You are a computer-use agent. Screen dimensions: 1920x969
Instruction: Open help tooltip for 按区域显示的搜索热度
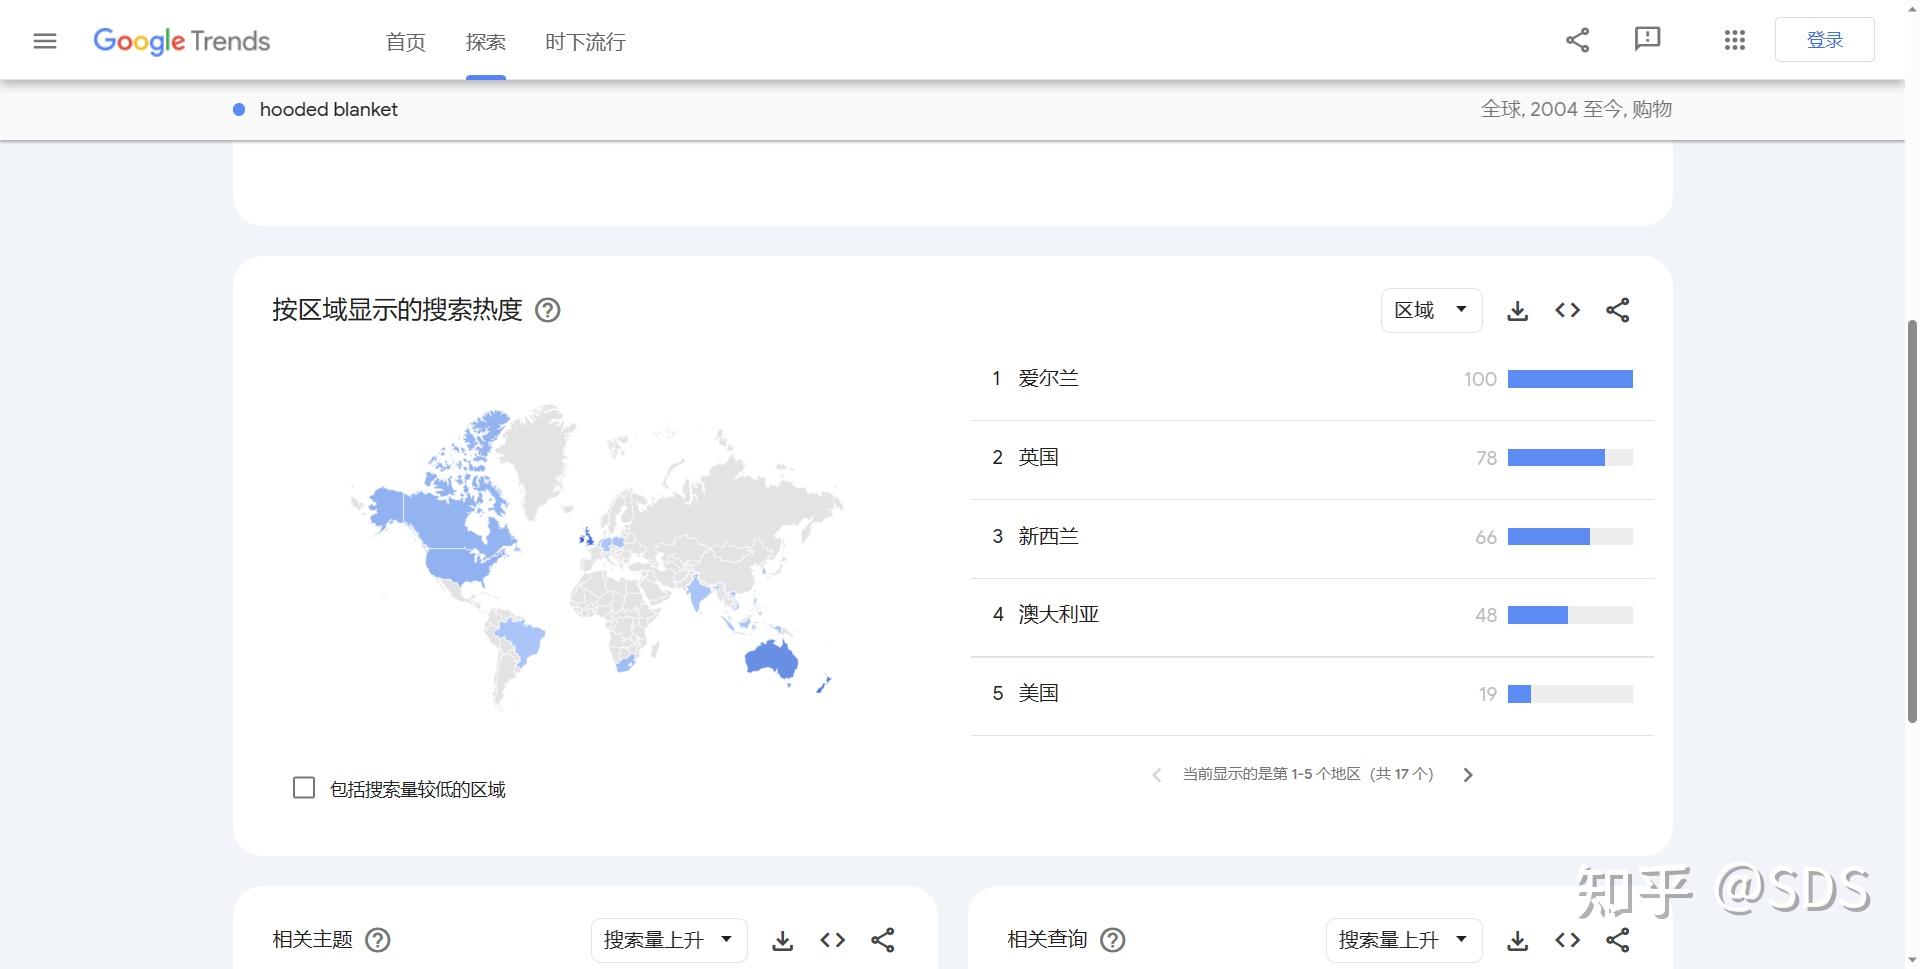point(548,310)
